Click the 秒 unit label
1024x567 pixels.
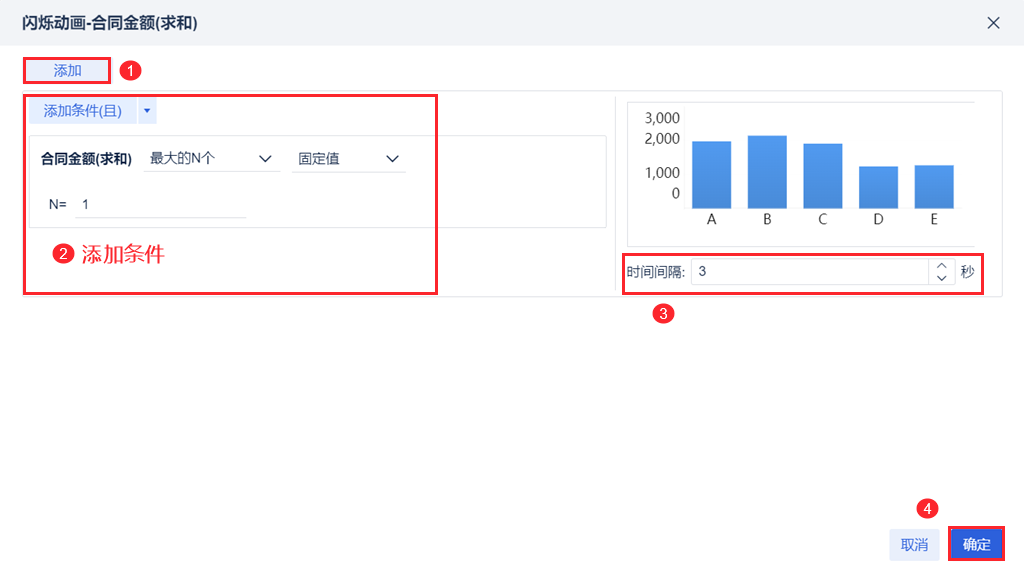967,272
